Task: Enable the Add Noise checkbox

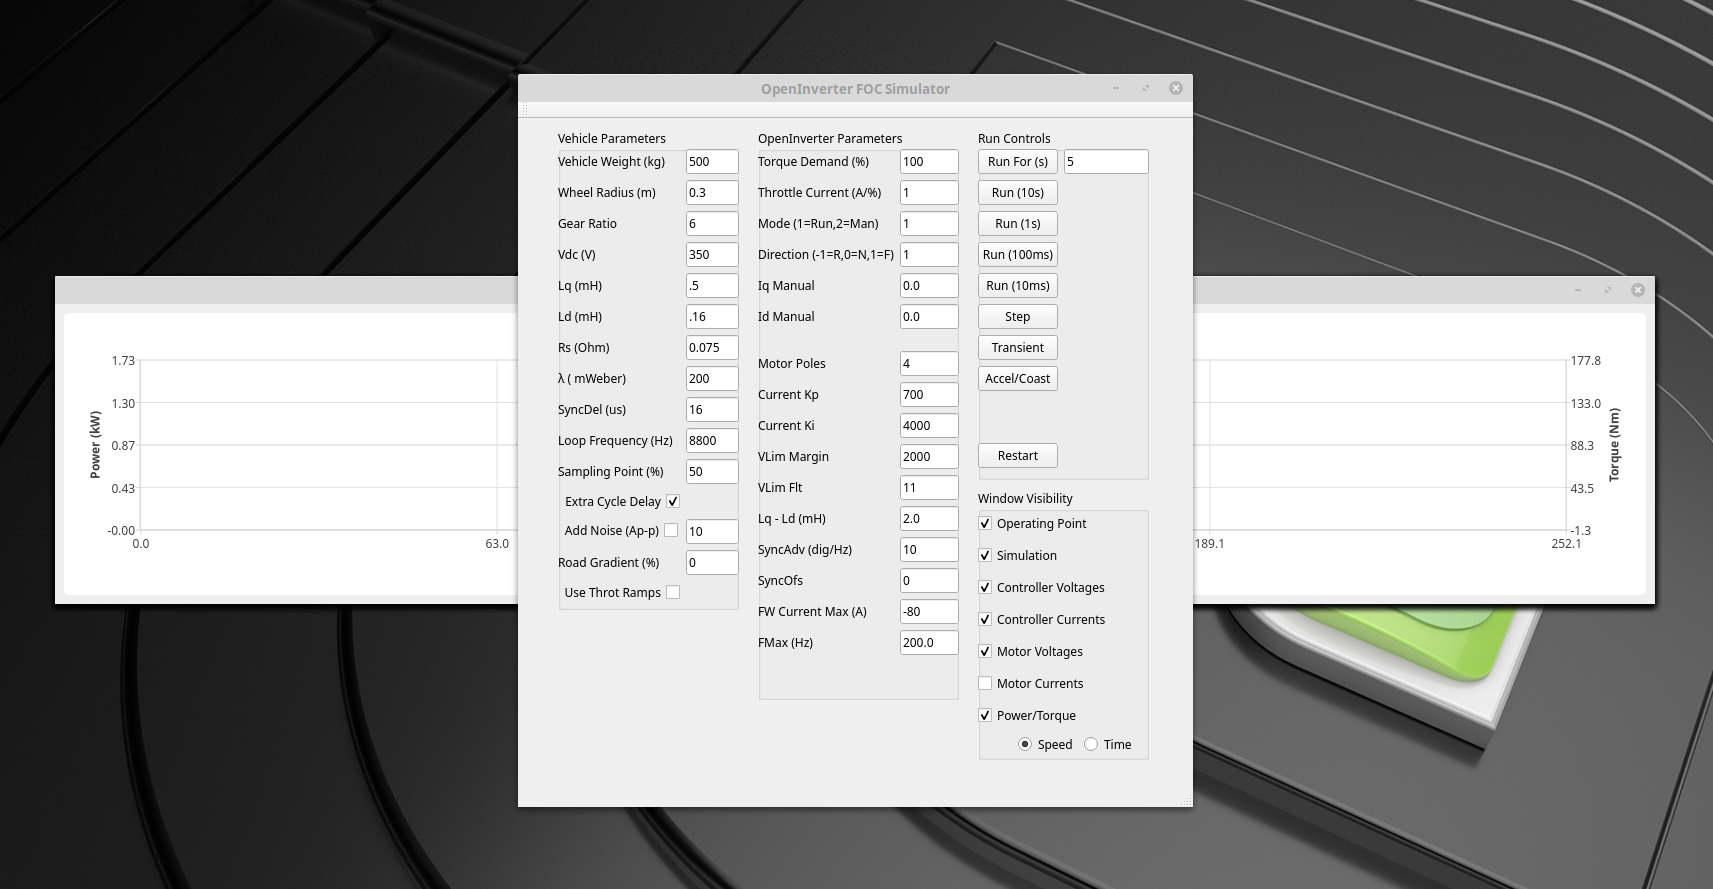Action: point(671,531)
